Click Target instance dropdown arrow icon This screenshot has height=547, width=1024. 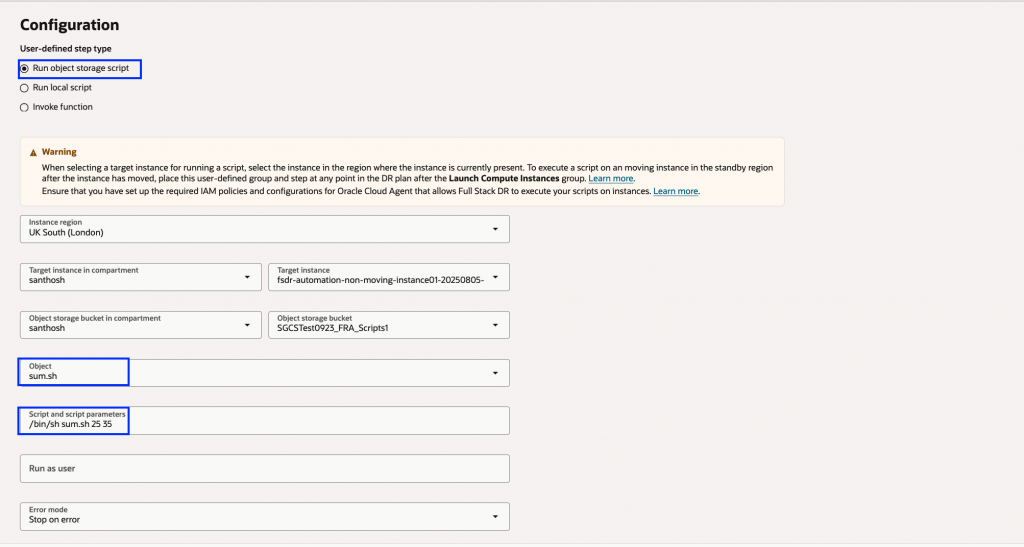[496, 277]
